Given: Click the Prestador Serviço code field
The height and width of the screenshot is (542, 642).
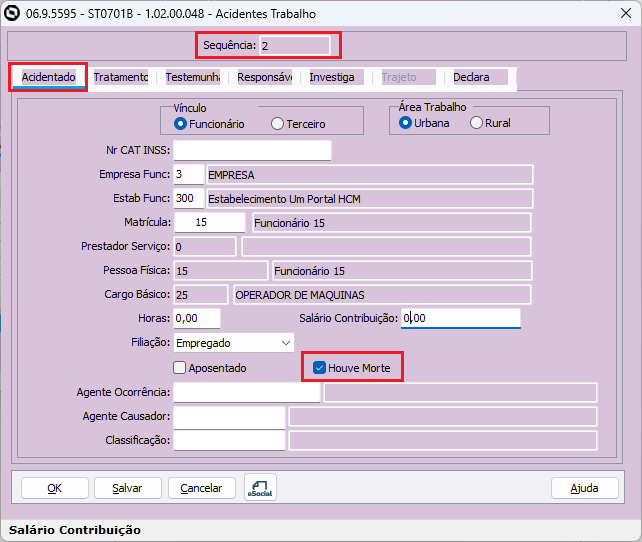Looking at the screenshot, I should point(205,246).
